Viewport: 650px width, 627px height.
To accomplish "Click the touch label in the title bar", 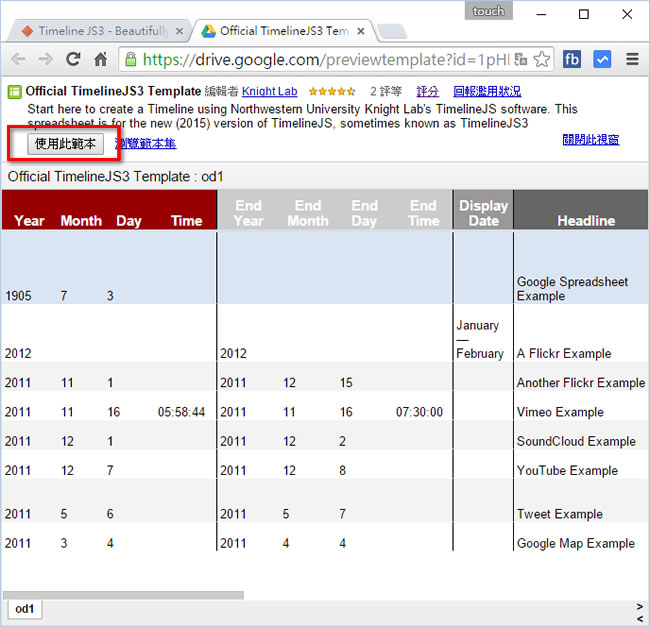I will (488, 11).
